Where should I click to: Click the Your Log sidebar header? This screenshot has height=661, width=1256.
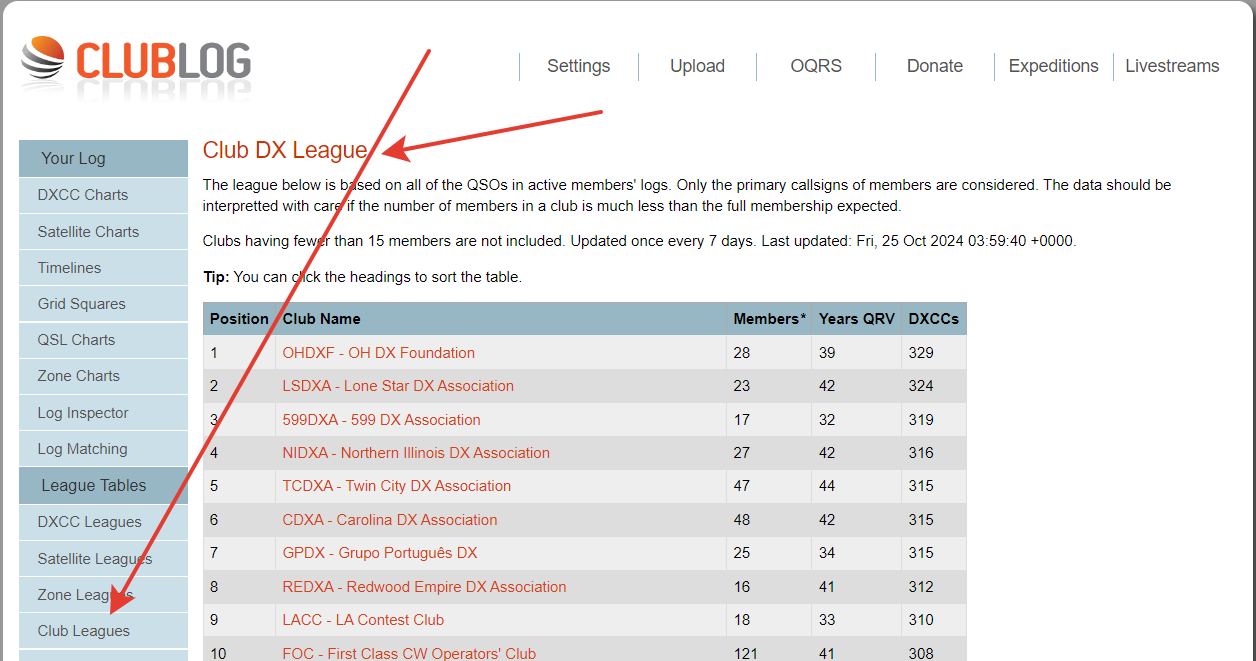(103, 158)
